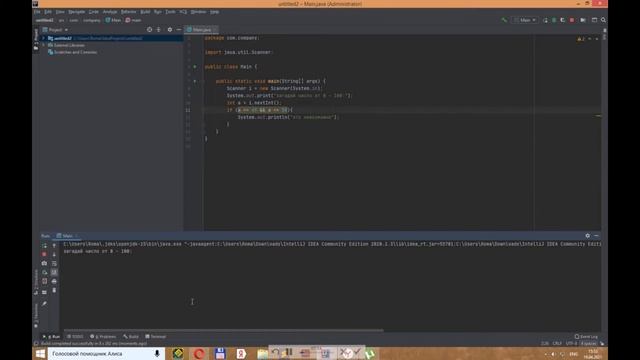This screenshot has width=640, height=360.
Task: Open the Project panel gear settings
Action: click(170, 30)
